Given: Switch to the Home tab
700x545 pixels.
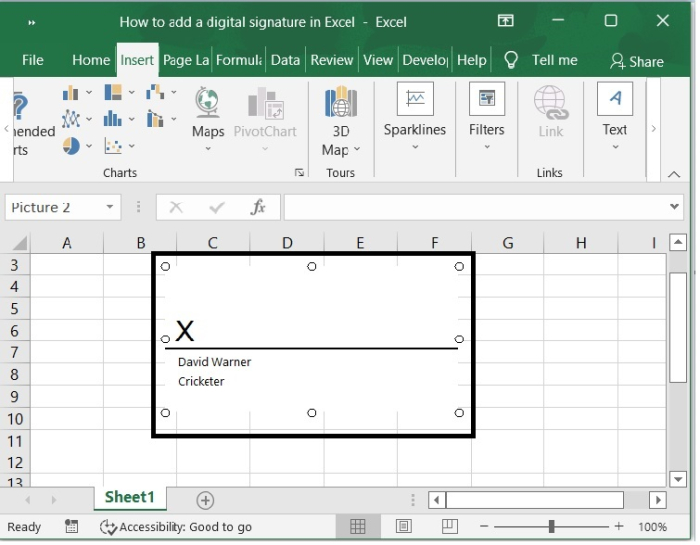Looking at the screenshot, I should click(91, 60).
